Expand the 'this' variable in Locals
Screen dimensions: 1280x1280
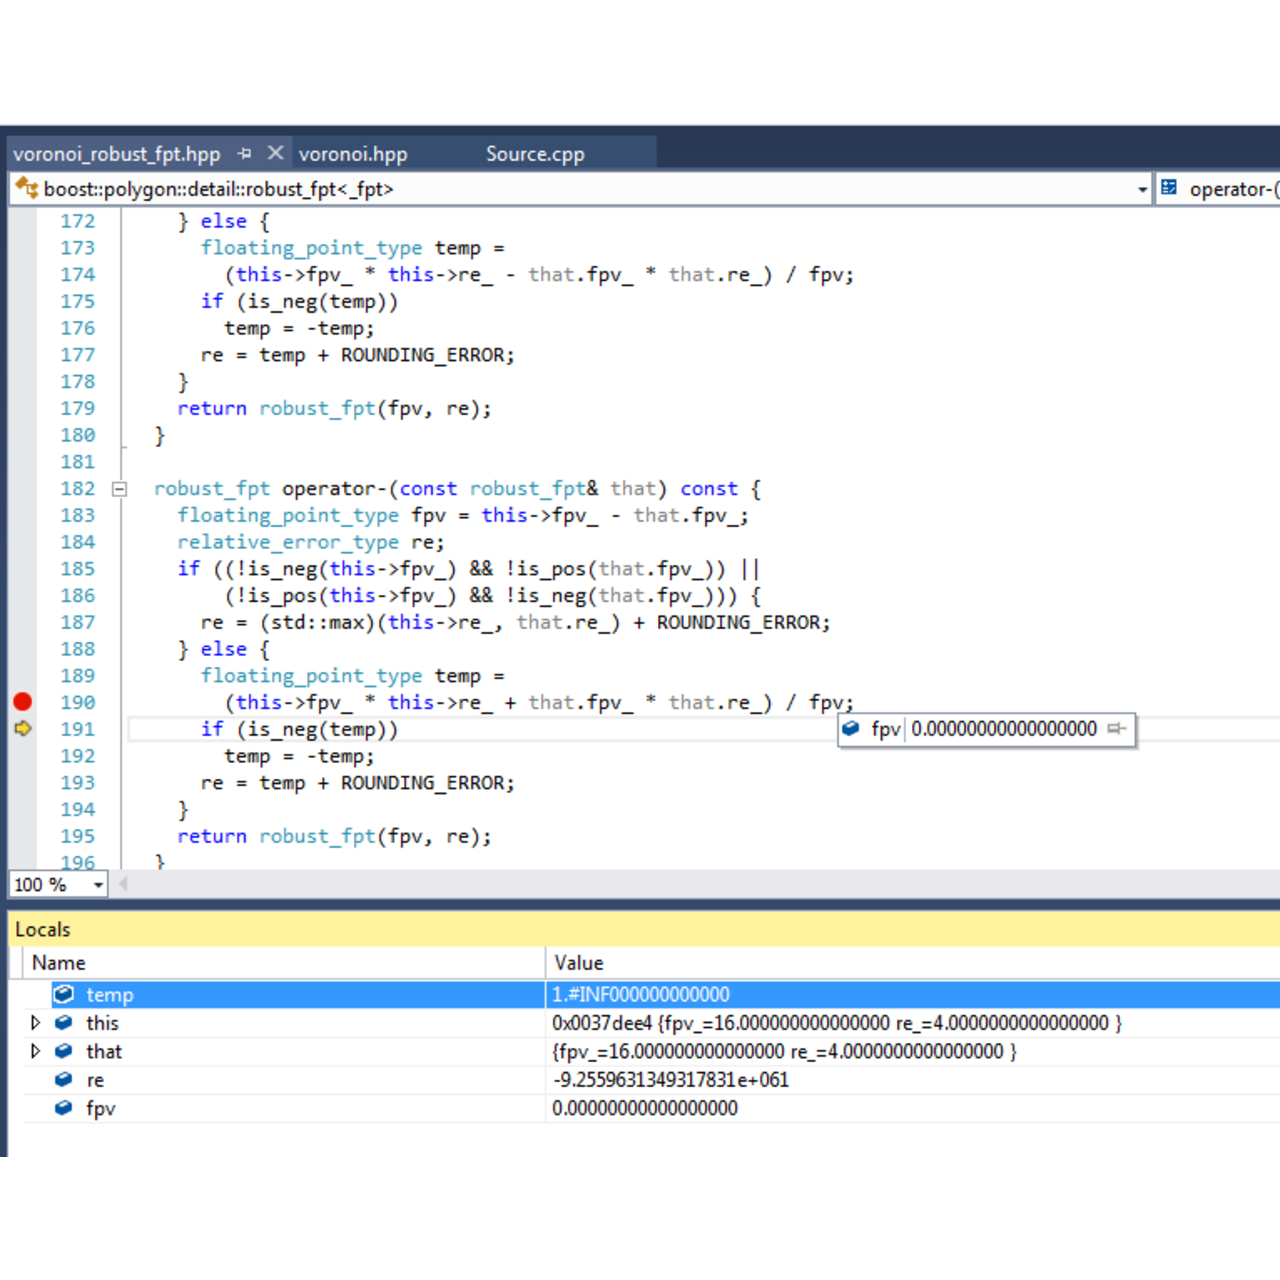click(36, 1023)
